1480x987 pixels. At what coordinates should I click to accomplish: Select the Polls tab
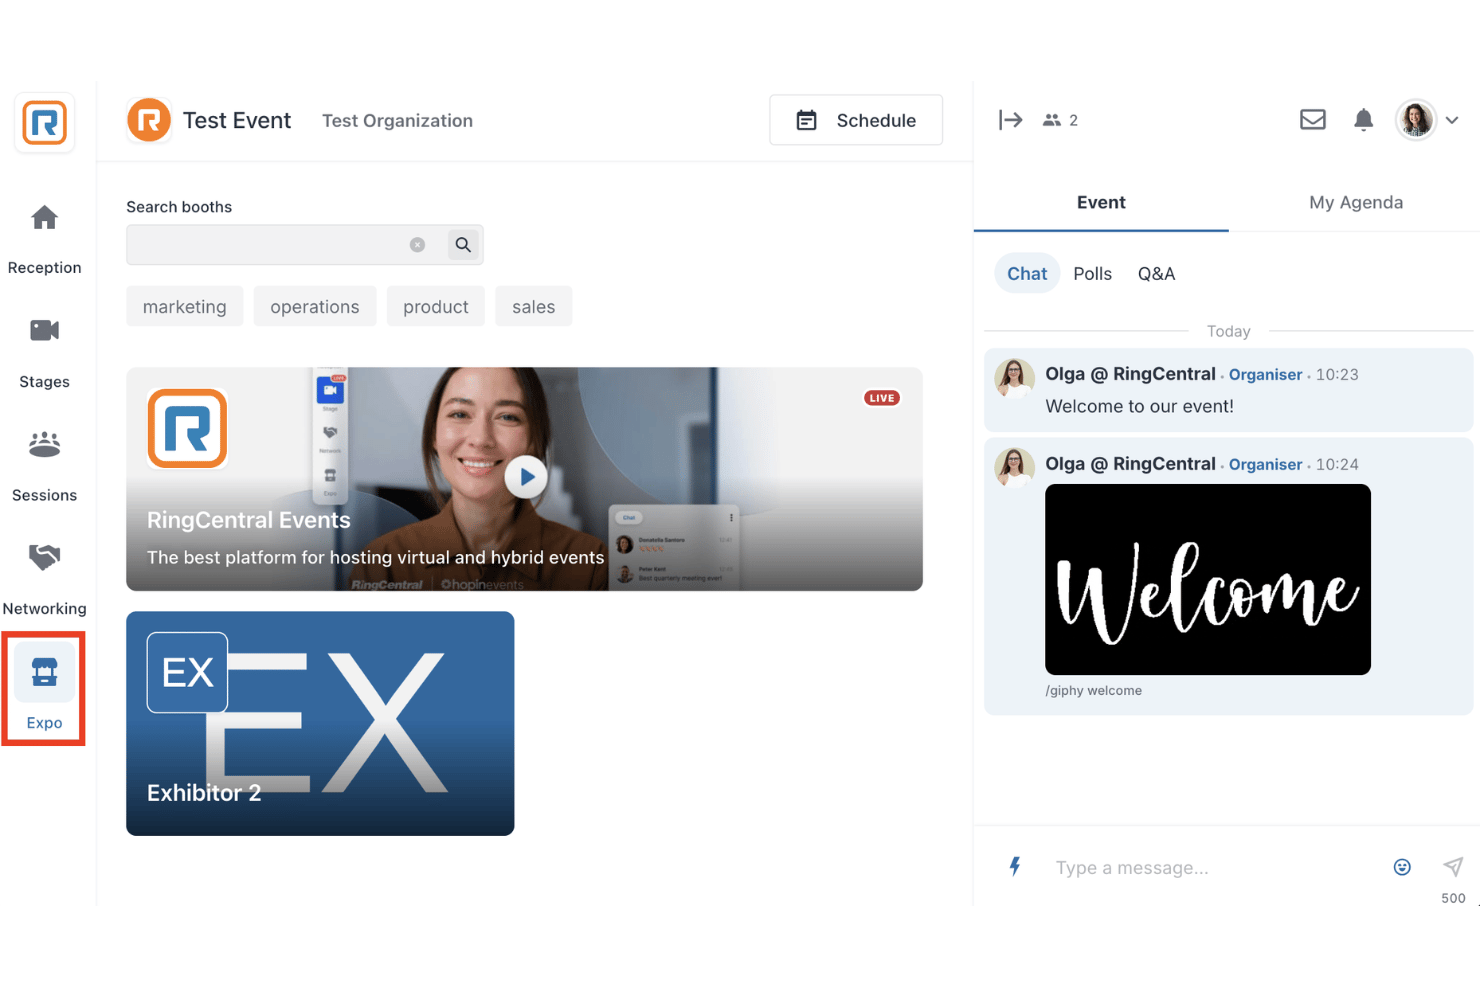pyautogui.click(x=1093, y=274)
